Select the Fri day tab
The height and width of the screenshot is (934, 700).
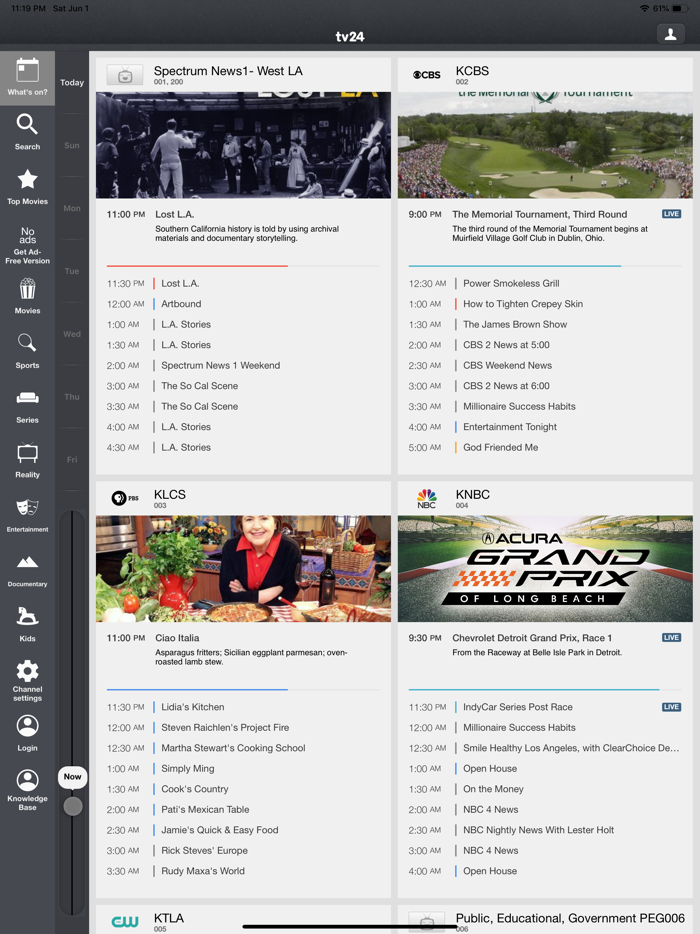pyautogui.click(x=72, y=459)
